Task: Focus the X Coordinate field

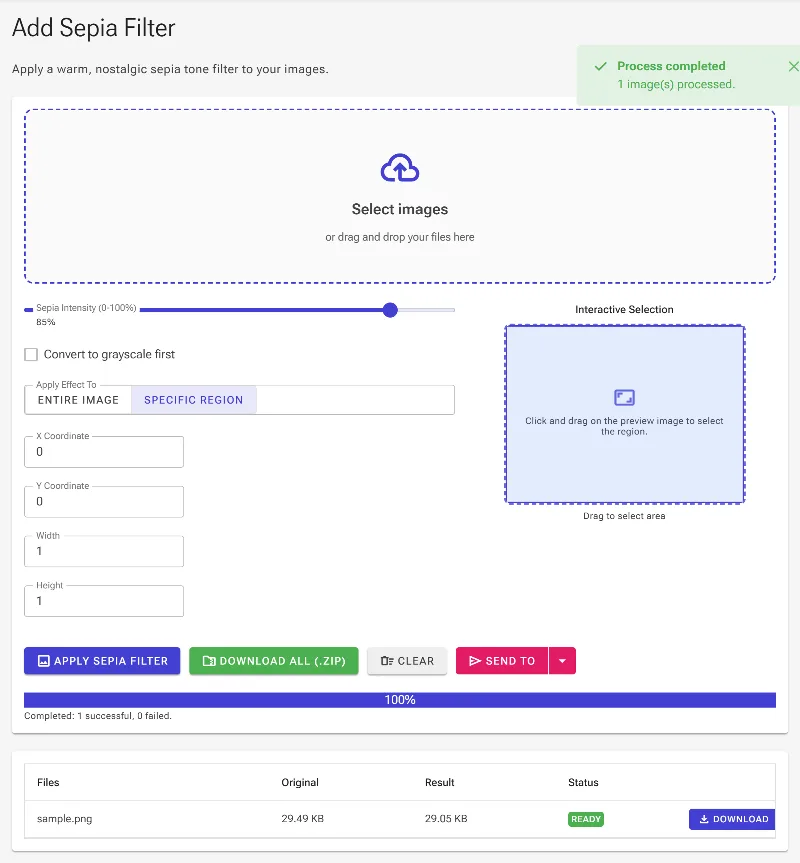Action: click(104, 452)
